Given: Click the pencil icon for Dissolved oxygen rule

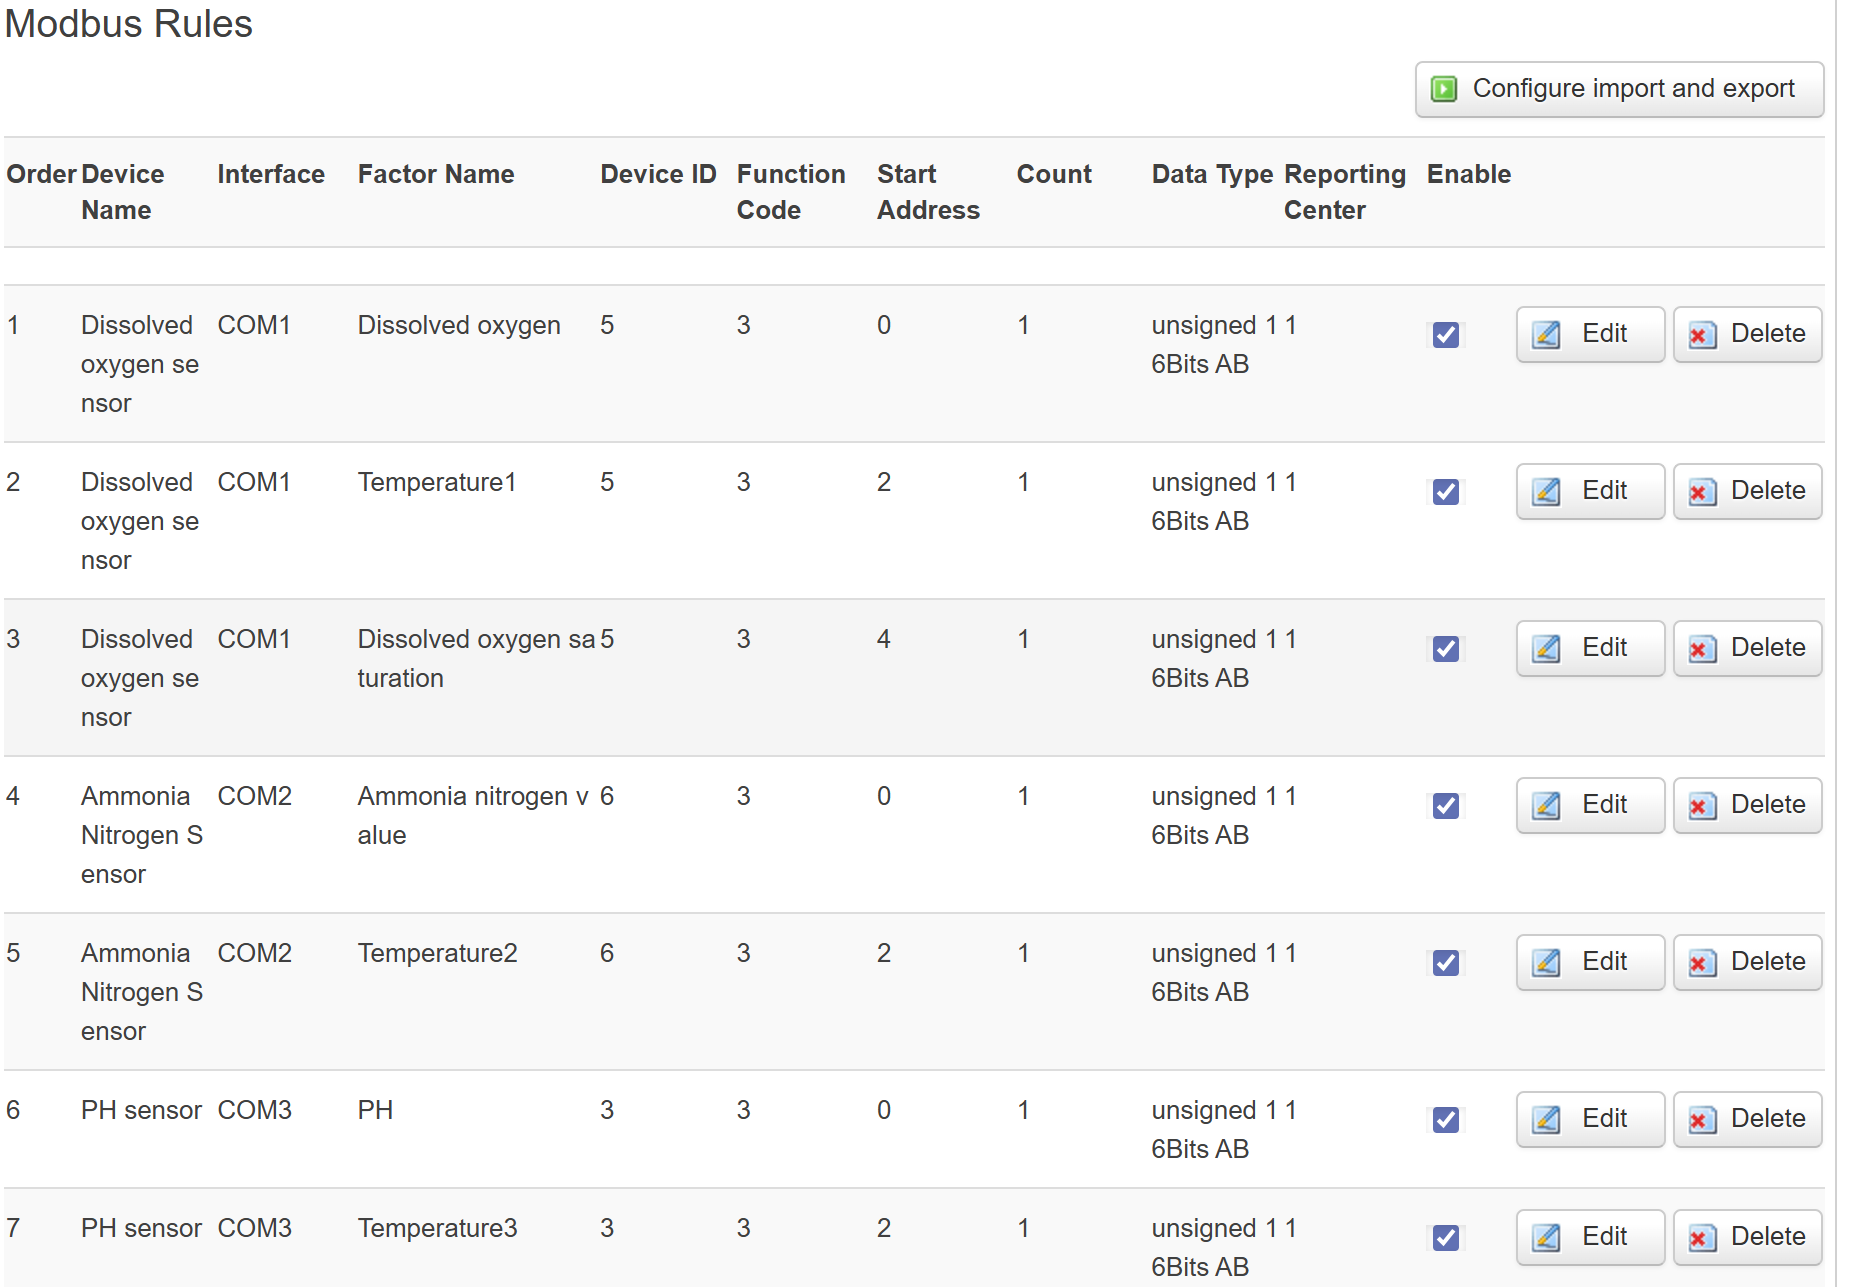Looking at the screenshot, I should tap(1546, 334).
